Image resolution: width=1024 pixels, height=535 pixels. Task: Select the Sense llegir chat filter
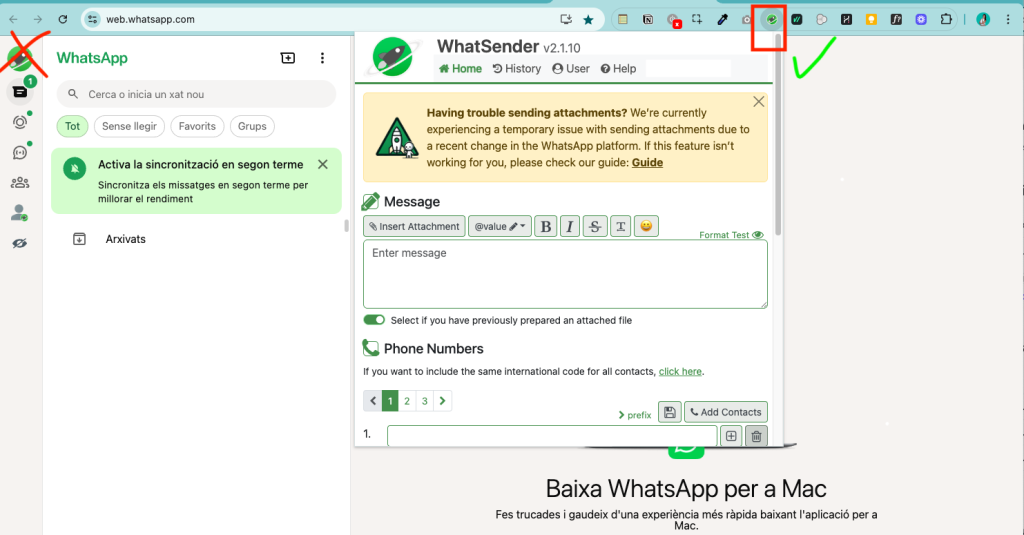129,127
